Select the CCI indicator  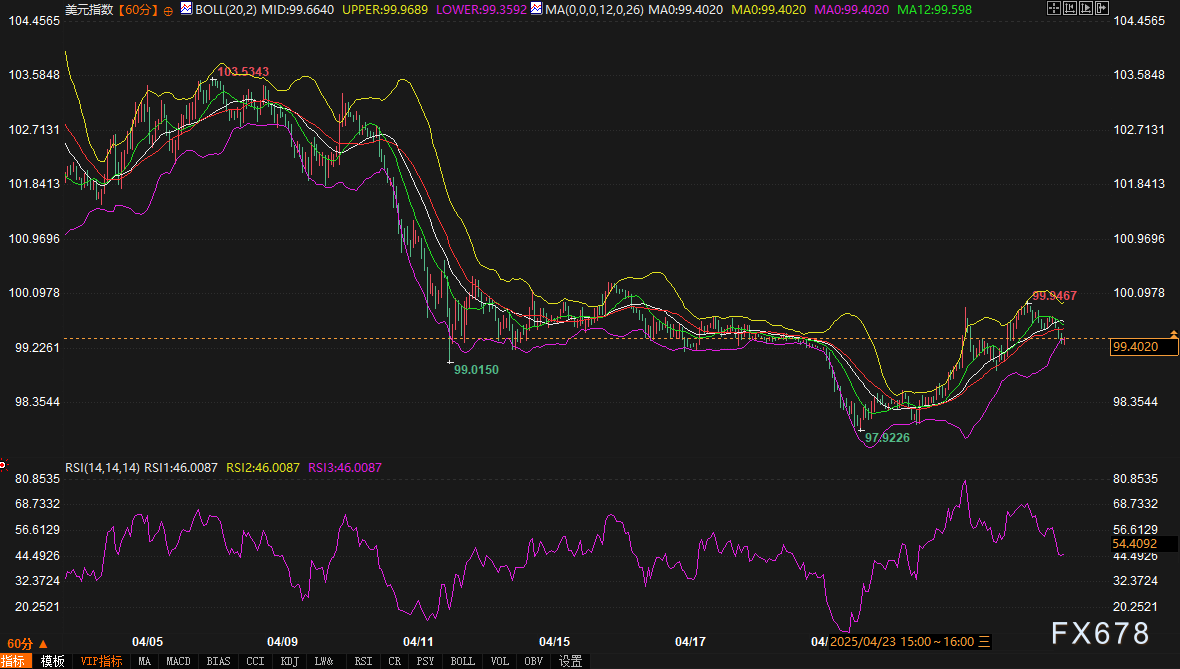[x=255, y=661]
